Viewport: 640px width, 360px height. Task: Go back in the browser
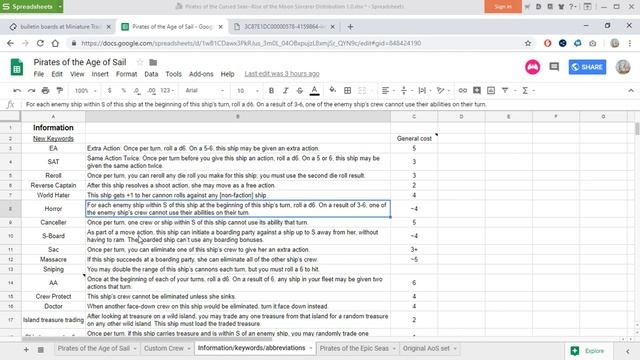pos(10,43)
